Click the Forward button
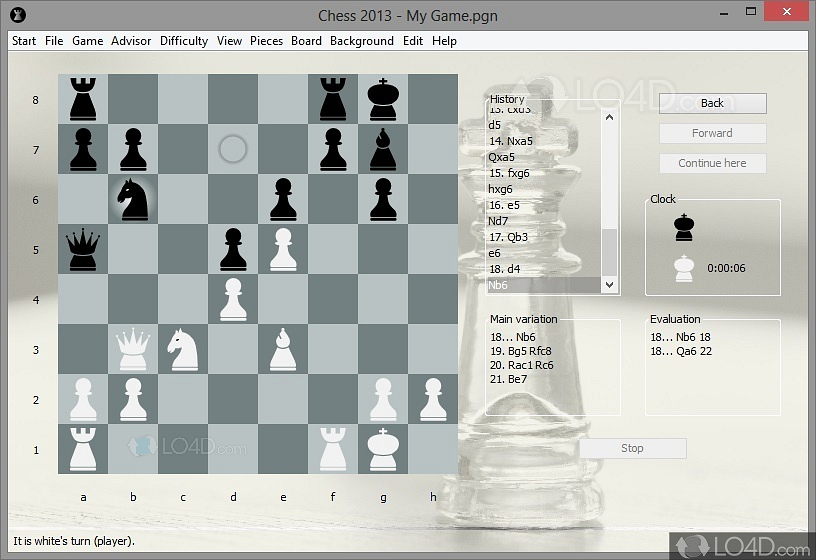 [712, 133]
